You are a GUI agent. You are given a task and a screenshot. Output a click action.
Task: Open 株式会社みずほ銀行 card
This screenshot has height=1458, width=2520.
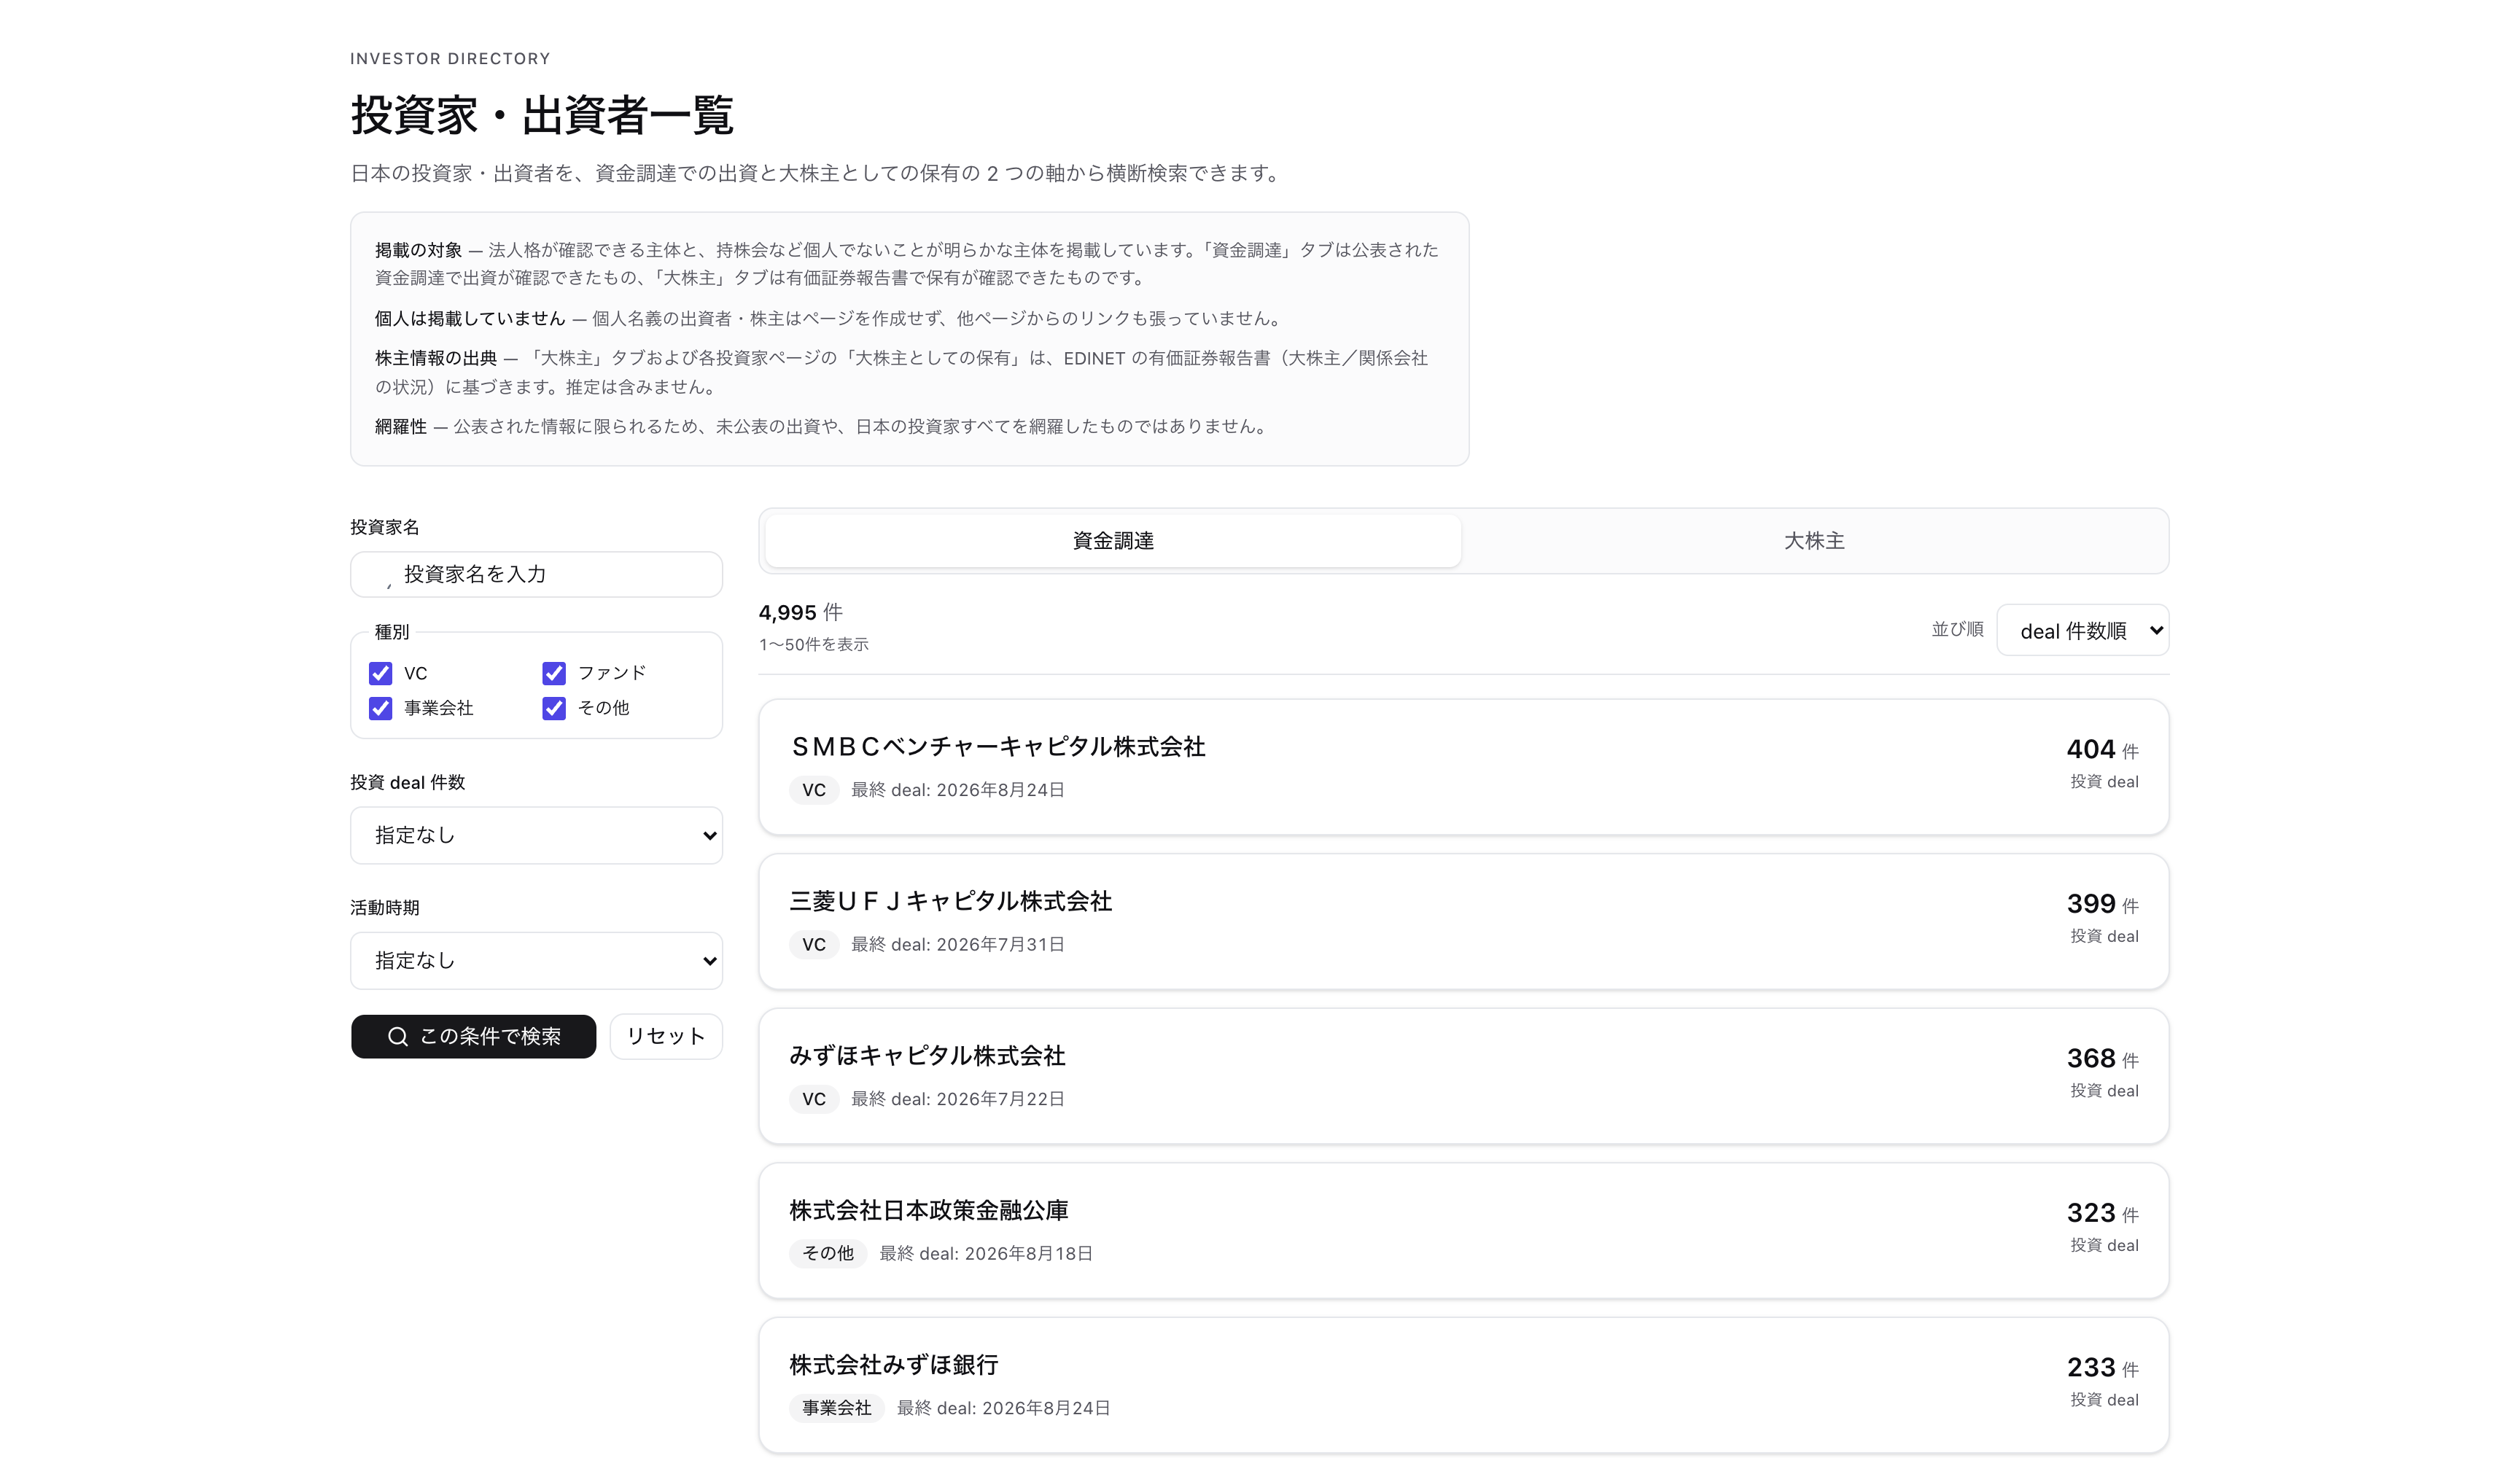(1463, 1385)
